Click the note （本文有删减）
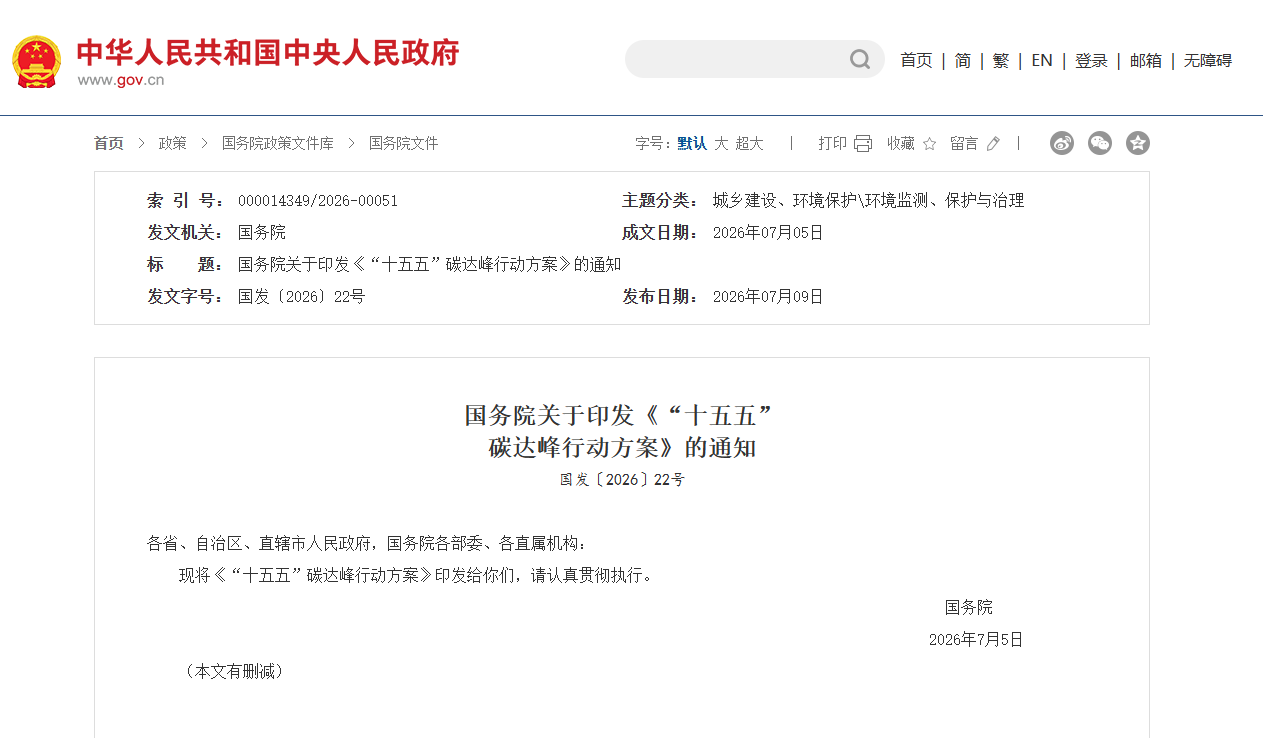 point(235,672)
